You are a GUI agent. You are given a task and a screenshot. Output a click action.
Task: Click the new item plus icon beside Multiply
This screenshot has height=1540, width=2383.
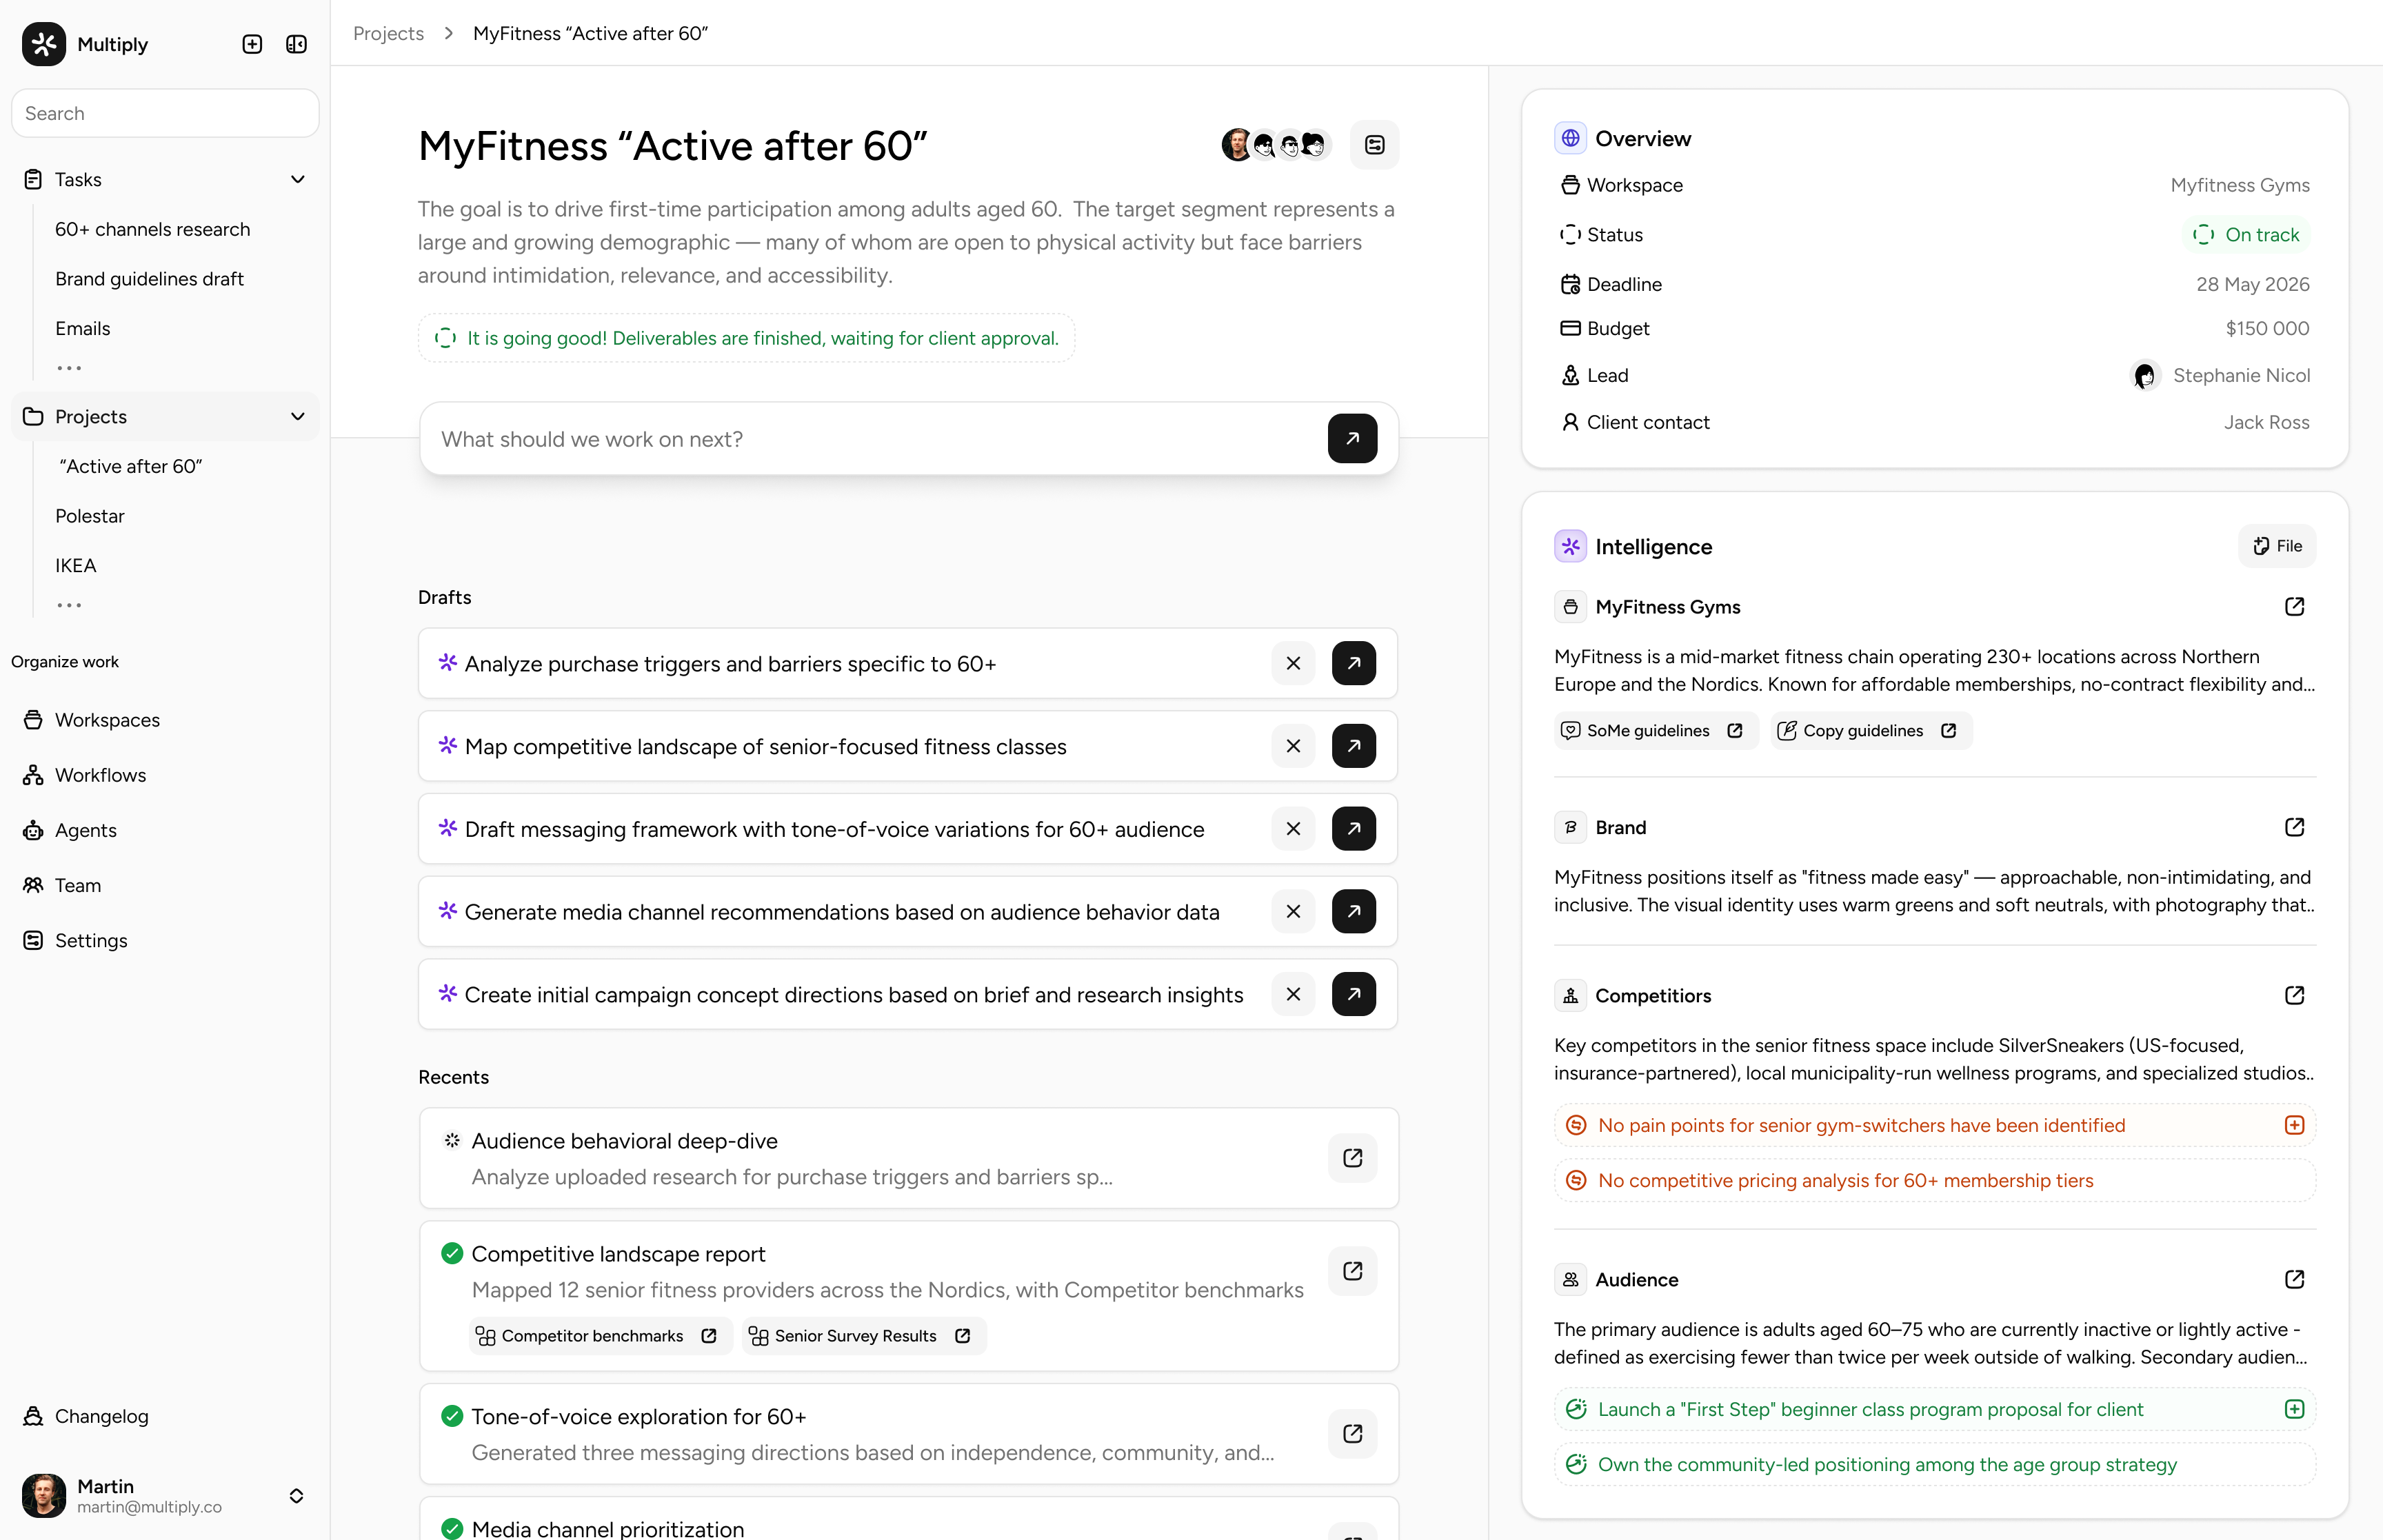point(252,44)
